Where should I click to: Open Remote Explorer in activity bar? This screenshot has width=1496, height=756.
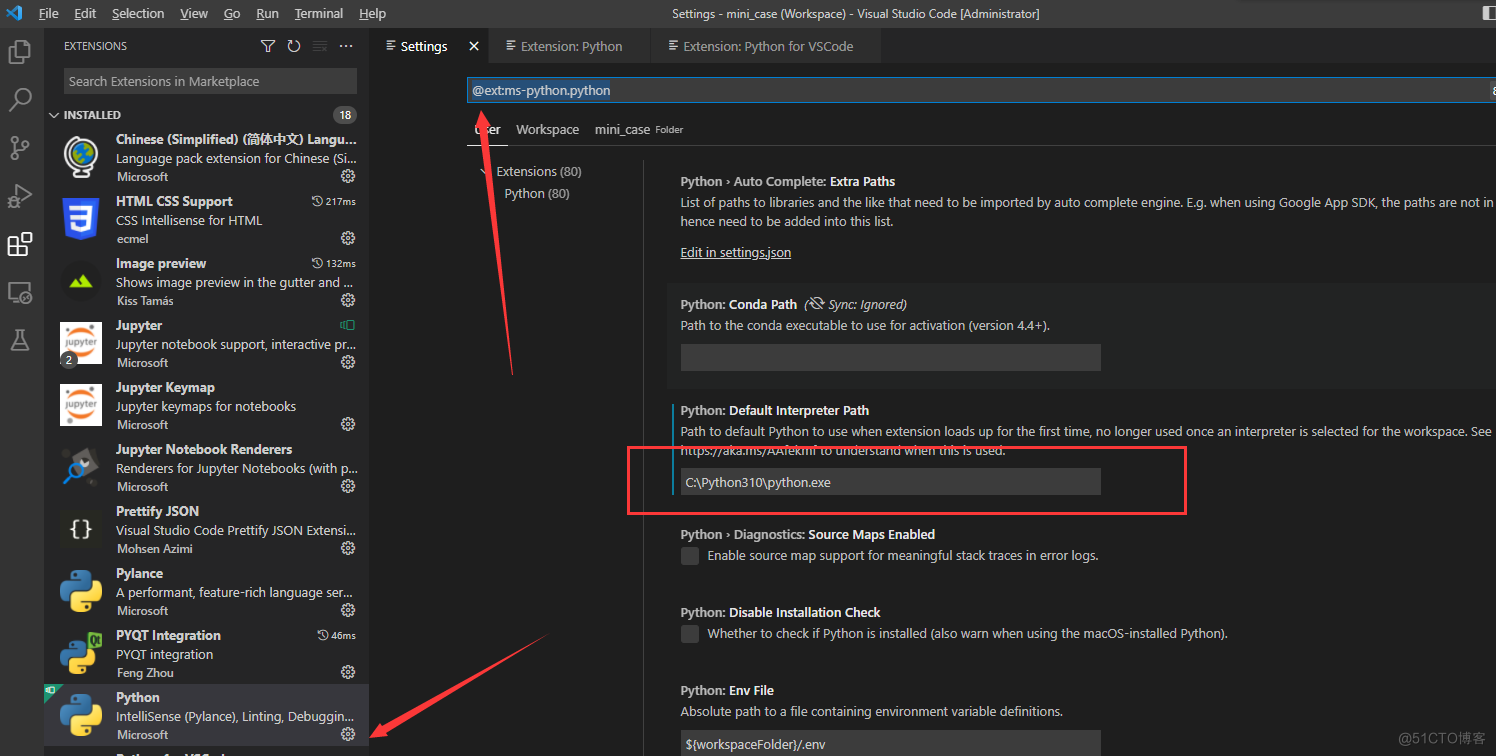click(20, 293)
